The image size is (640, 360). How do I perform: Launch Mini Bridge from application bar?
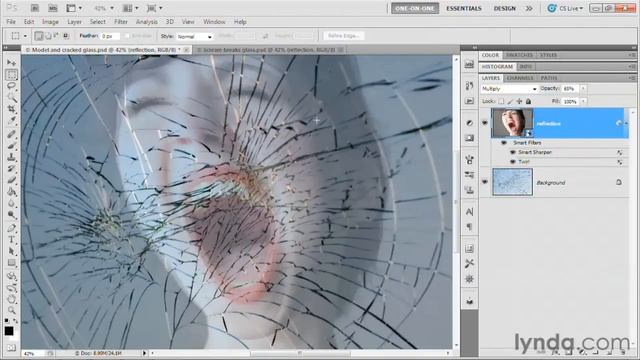coord(53,8)
